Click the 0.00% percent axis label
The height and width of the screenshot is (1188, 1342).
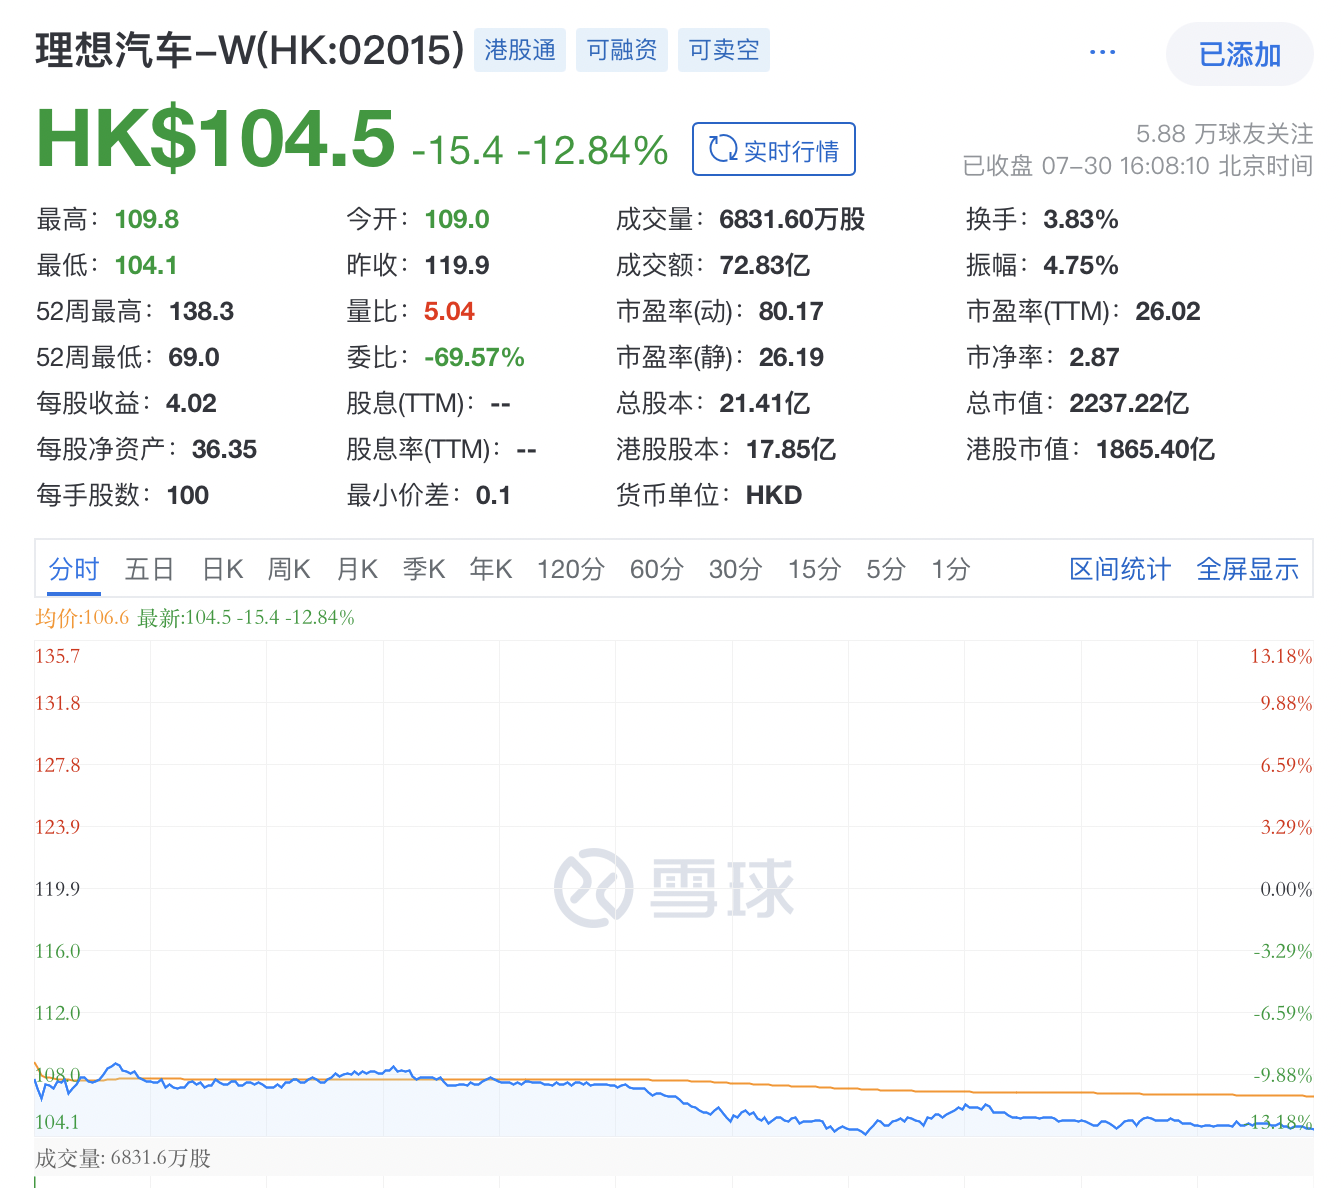(1286, 889)
